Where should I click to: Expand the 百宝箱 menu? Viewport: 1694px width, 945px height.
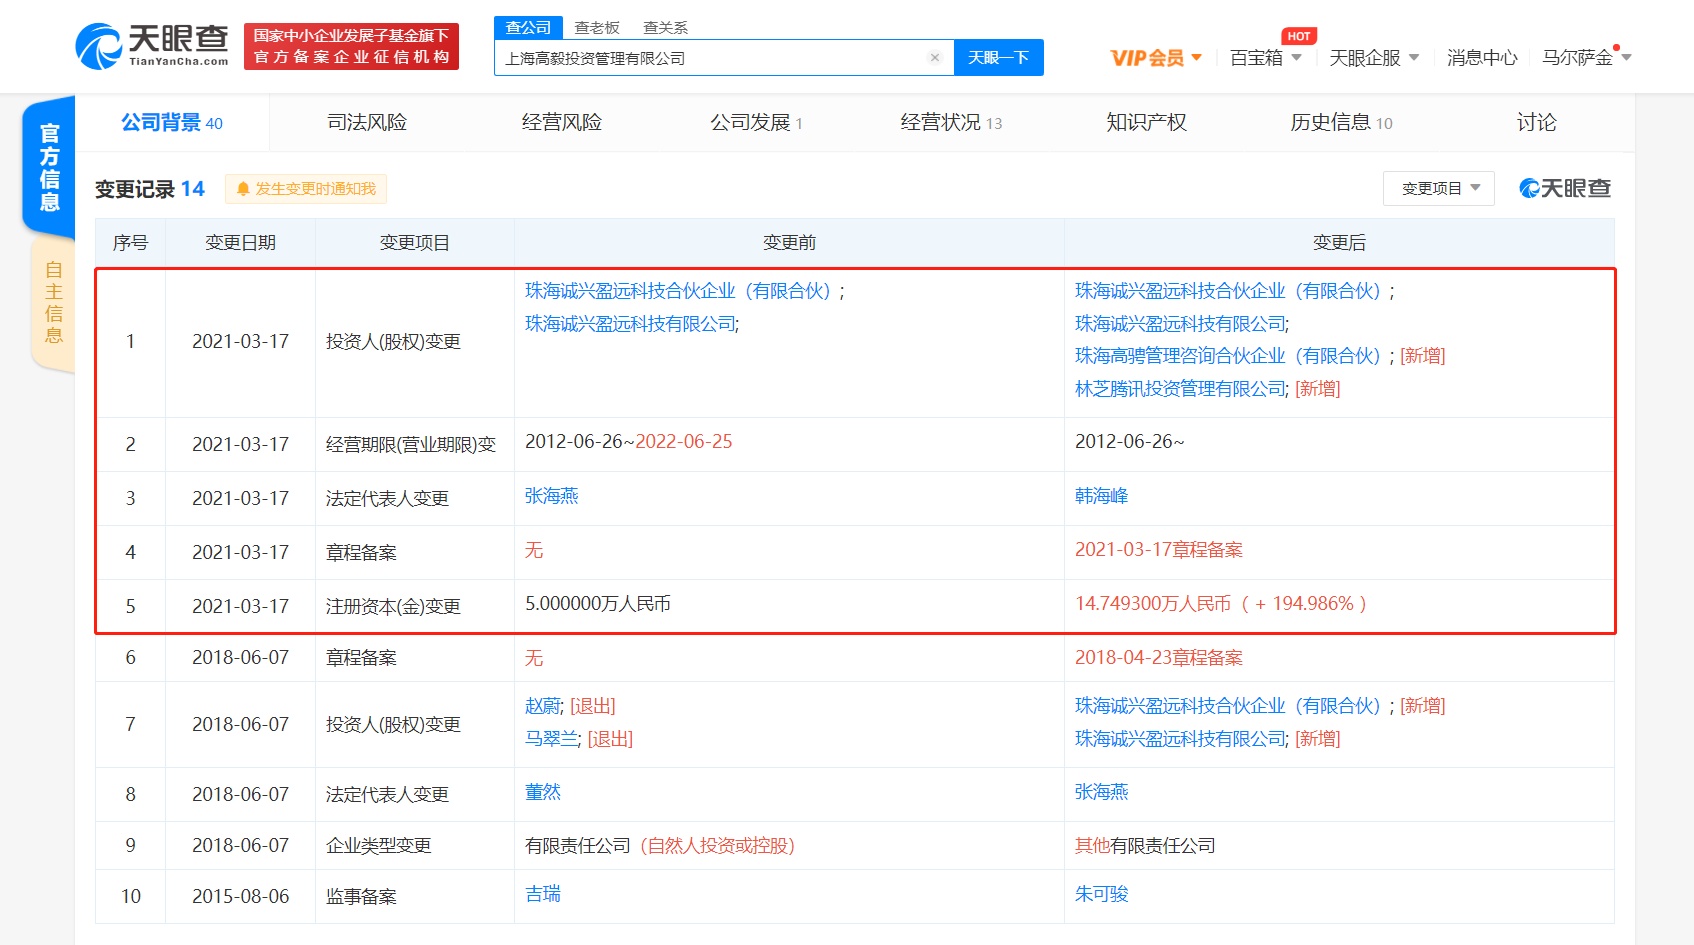click(x=1264, y=58)
